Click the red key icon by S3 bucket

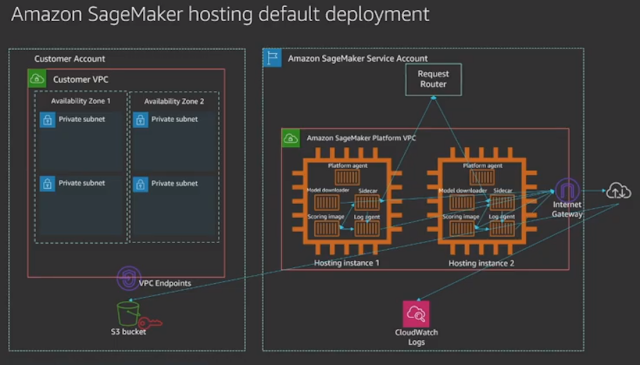[150, 323]
